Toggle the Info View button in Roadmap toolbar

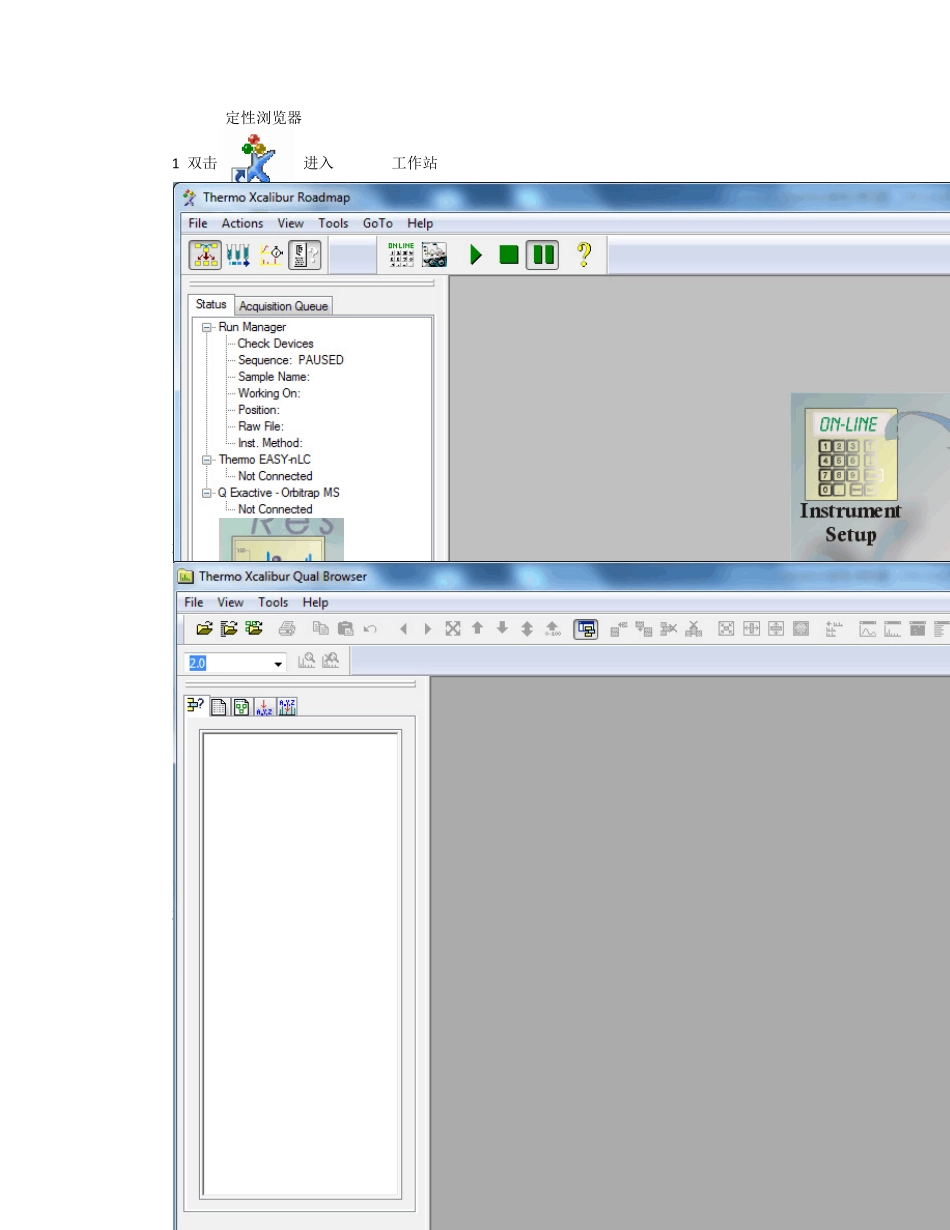[304, 255]
